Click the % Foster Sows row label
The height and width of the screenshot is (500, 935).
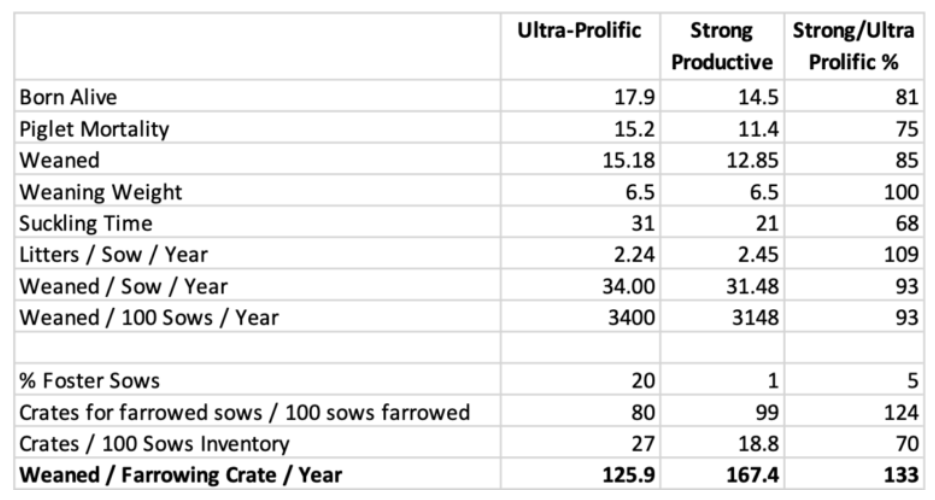[89, 381]
